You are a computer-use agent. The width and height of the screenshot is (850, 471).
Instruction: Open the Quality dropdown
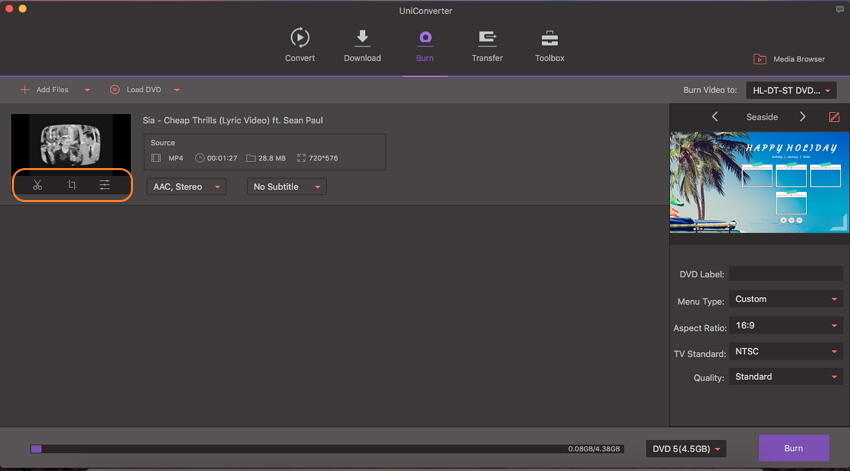tap(785, 377)
